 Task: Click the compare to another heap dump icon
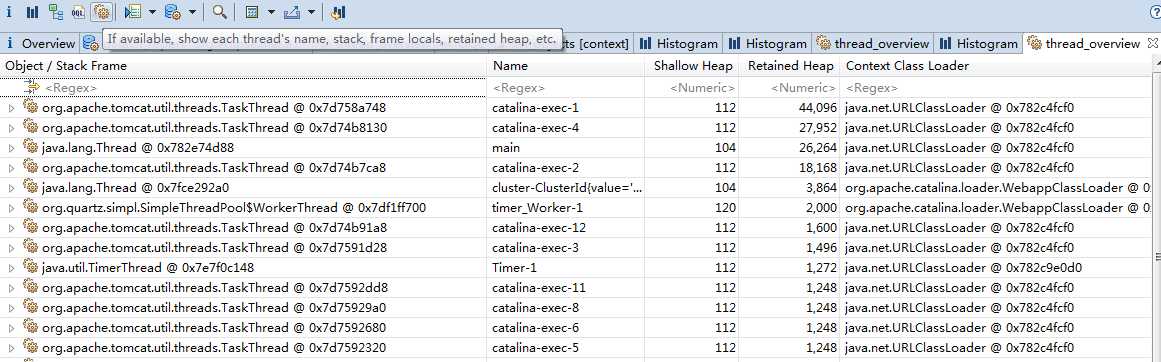338,12
